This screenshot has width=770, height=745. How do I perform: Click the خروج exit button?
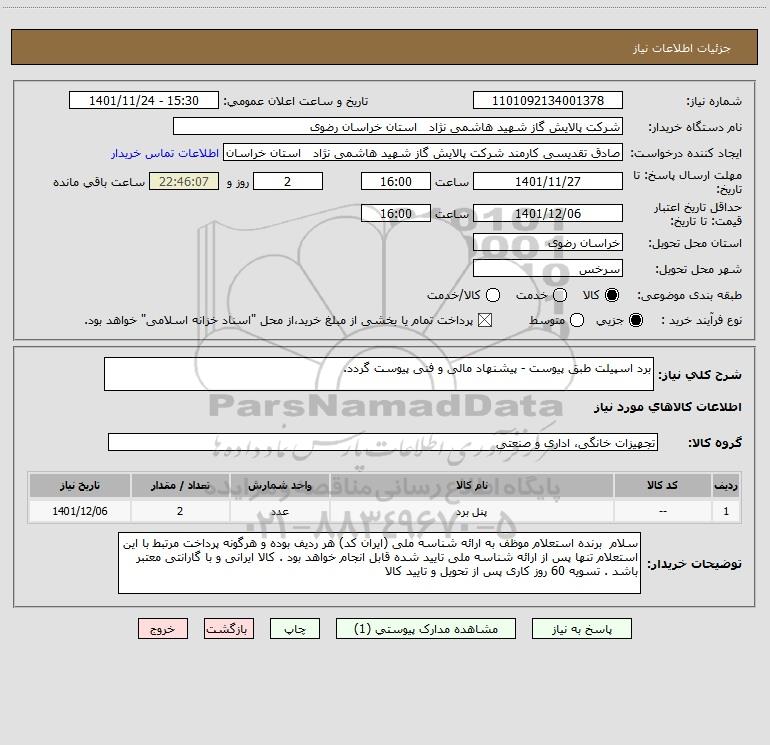click(x=163, y=629)
